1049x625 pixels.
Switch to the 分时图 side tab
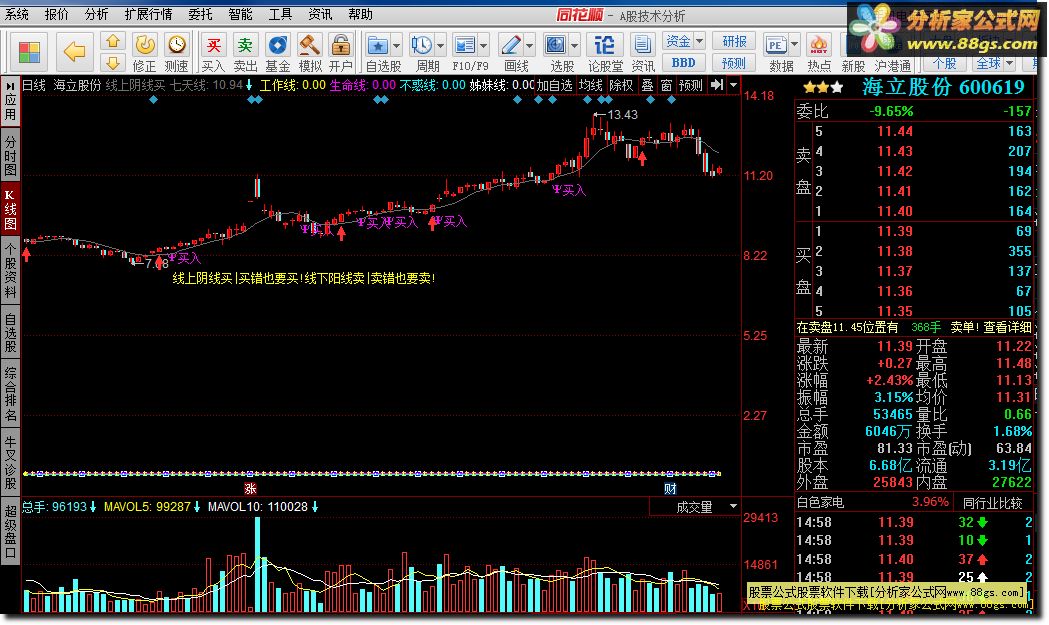10,155
